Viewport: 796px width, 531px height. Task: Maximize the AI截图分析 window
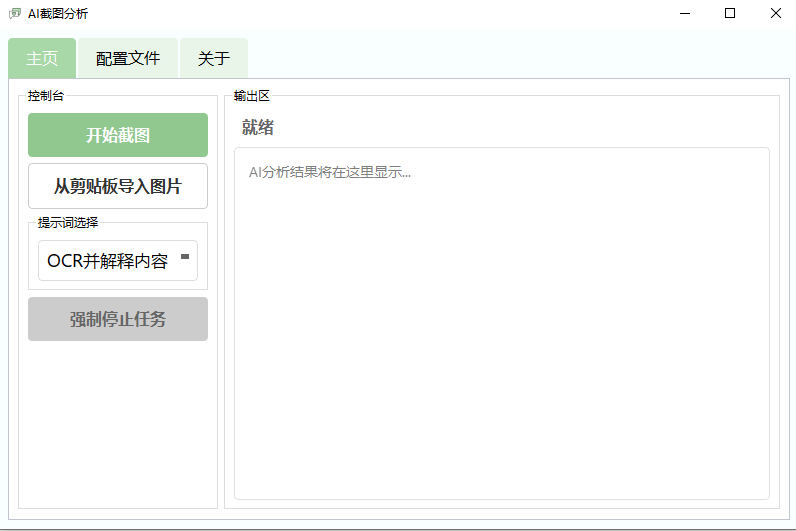coord(730,14)
